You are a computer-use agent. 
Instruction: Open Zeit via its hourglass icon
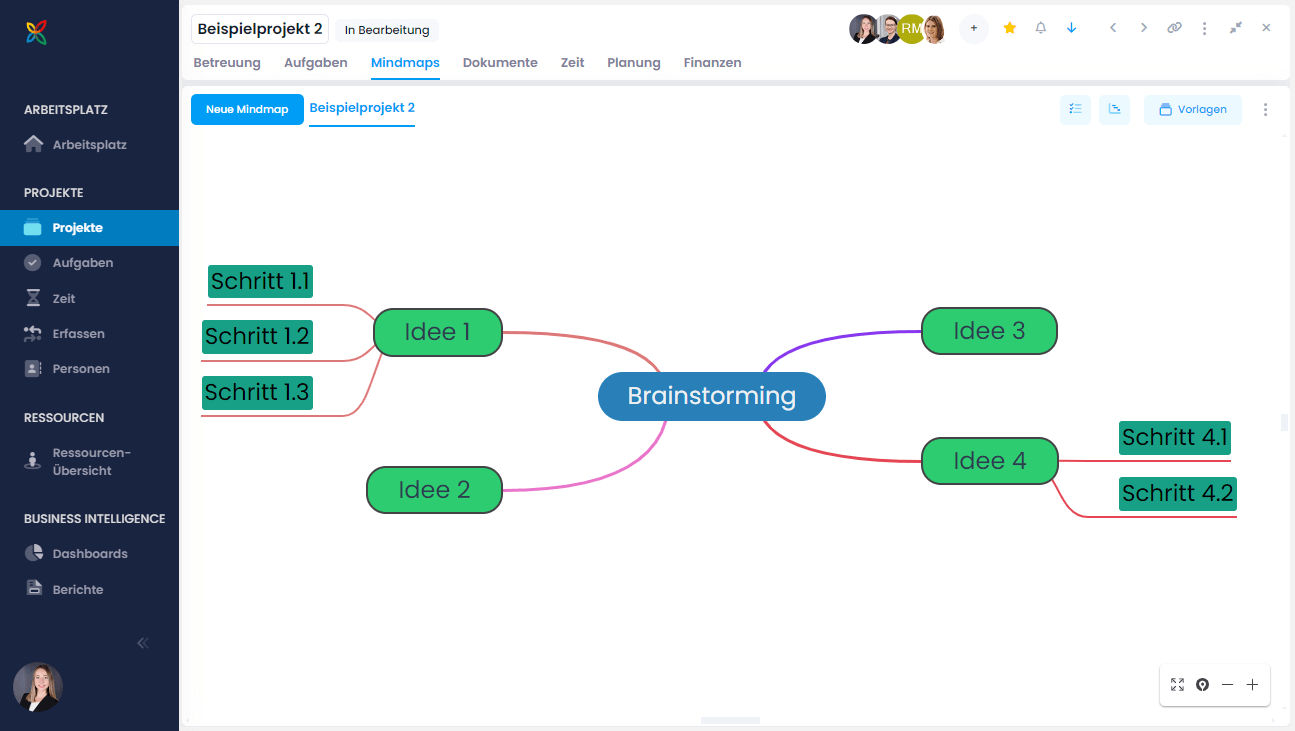[x=33, y=298]
